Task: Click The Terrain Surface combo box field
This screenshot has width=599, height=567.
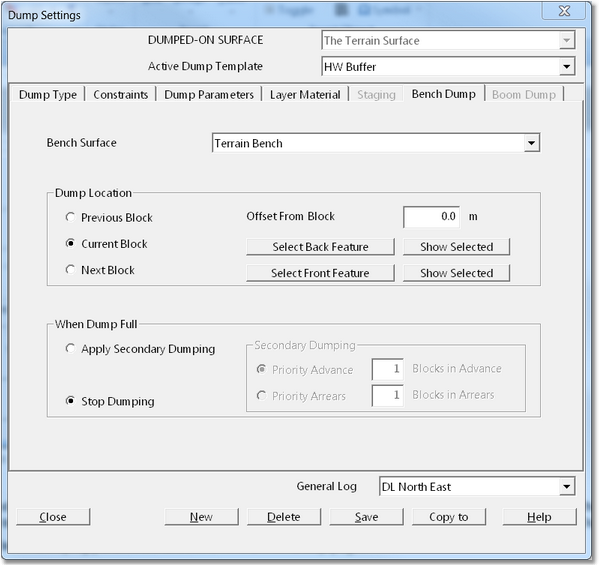Action: [x=448, y=40]
